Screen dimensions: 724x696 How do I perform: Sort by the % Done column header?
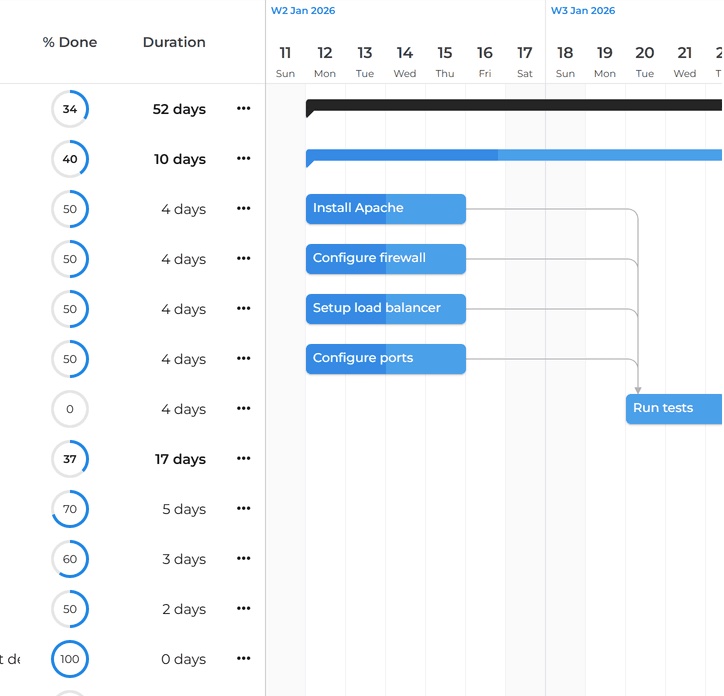click(70, 42)
